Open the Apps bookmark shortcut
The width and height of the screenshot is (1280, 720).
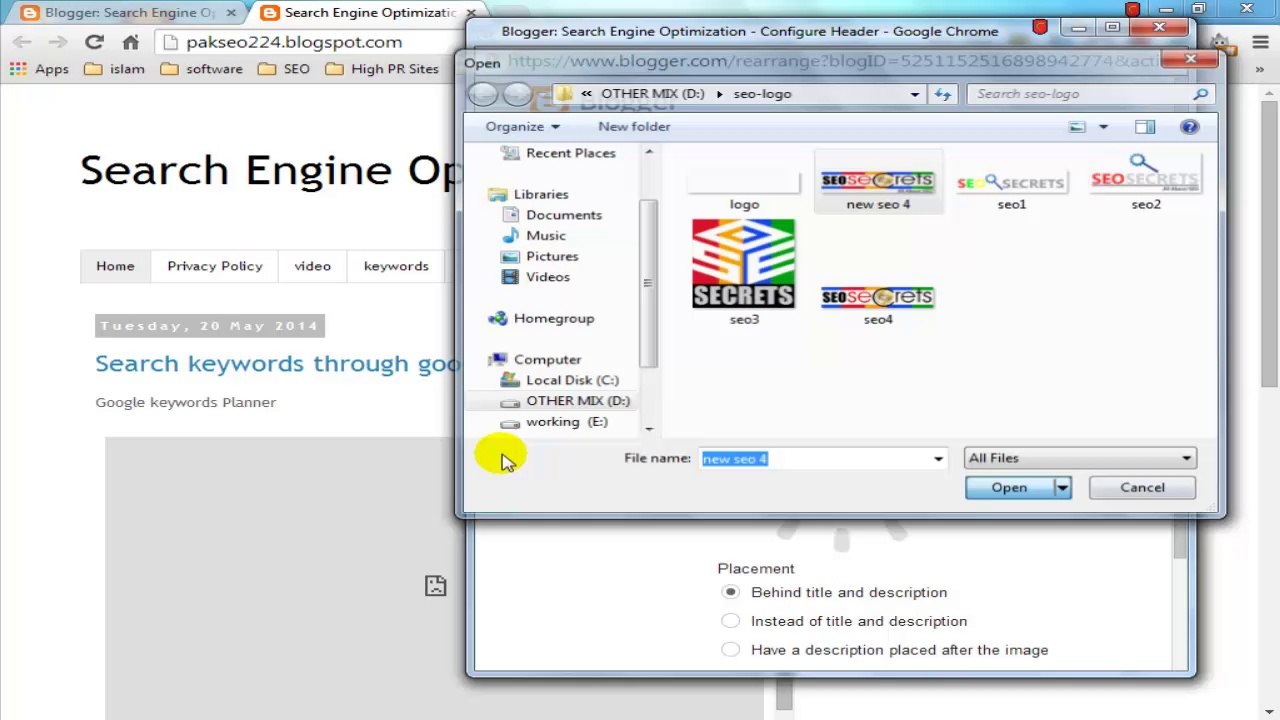tap(39, 69)
